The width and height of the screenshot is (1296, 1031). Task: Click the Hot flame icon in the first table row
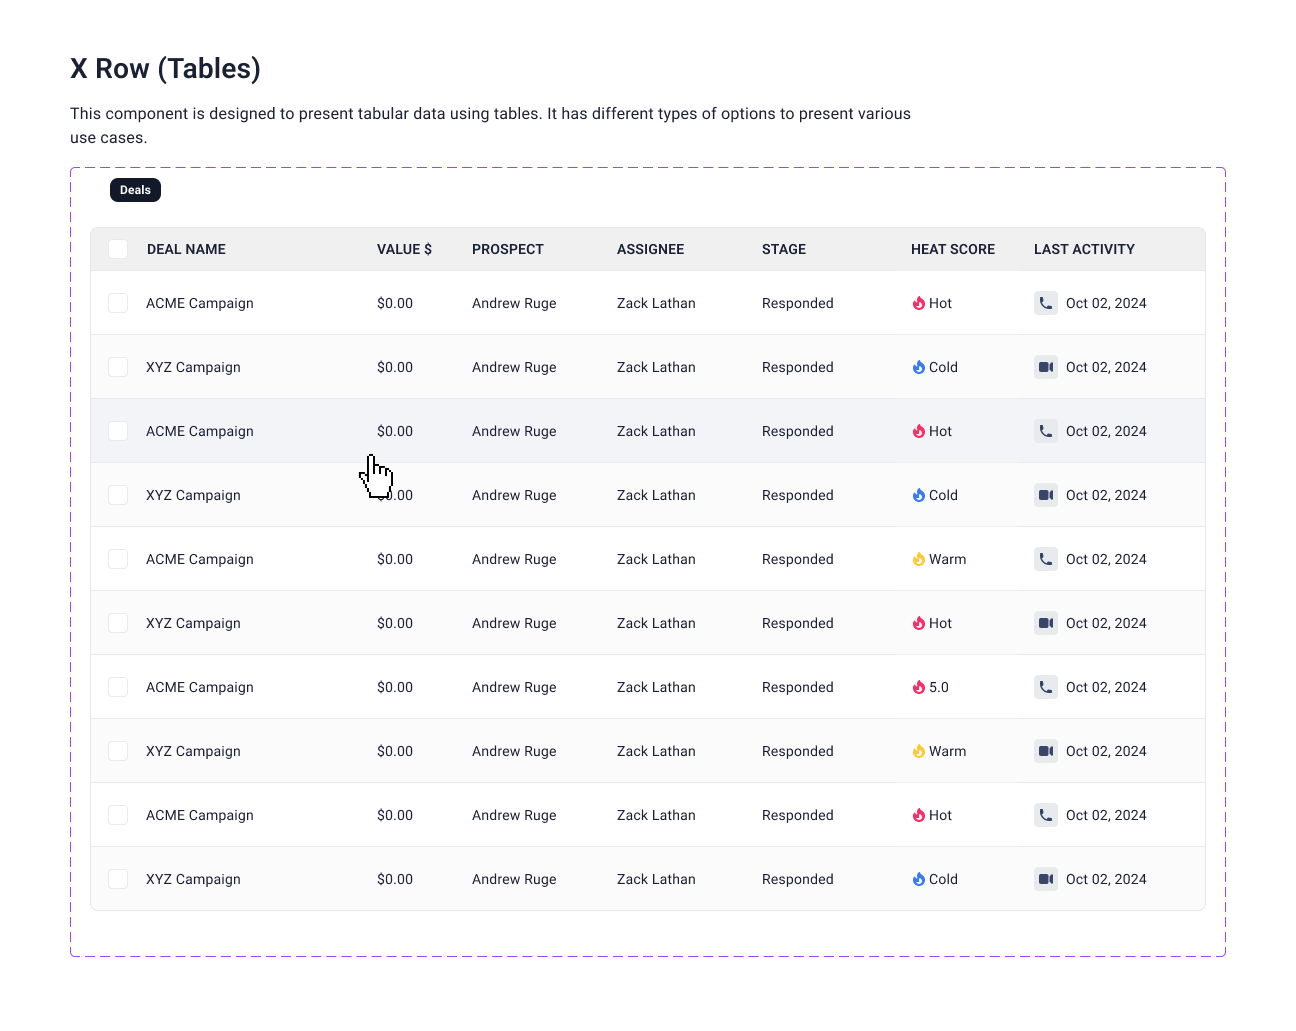coord(919,303)
